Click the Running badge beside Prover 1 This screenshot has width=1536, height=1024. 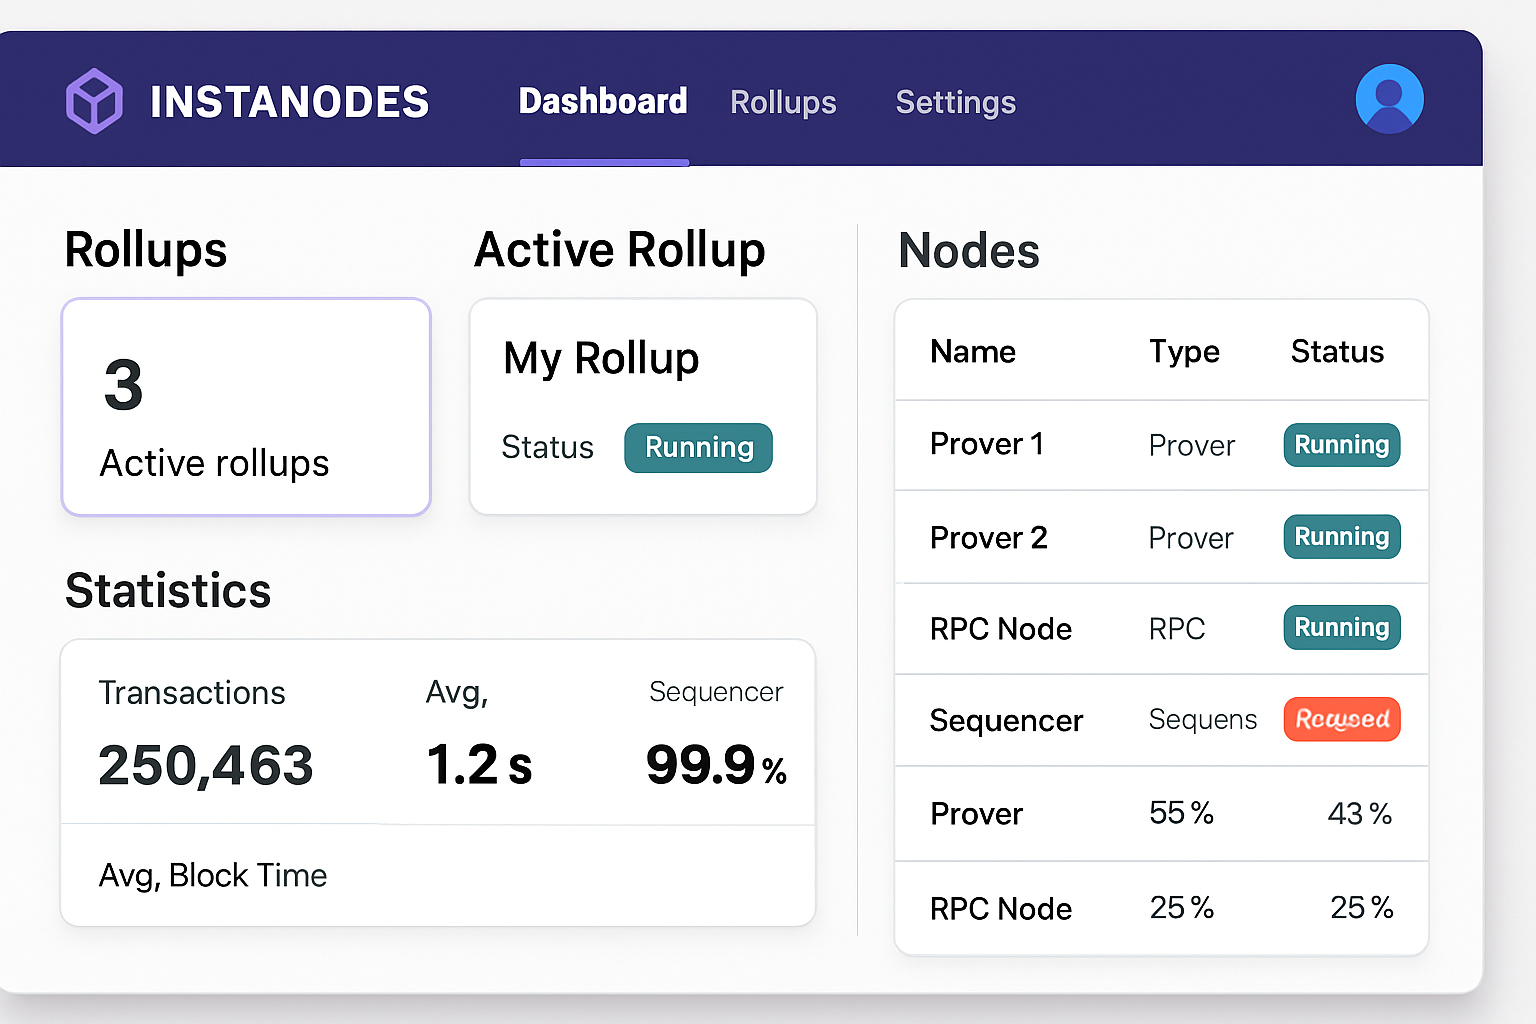1341,445
